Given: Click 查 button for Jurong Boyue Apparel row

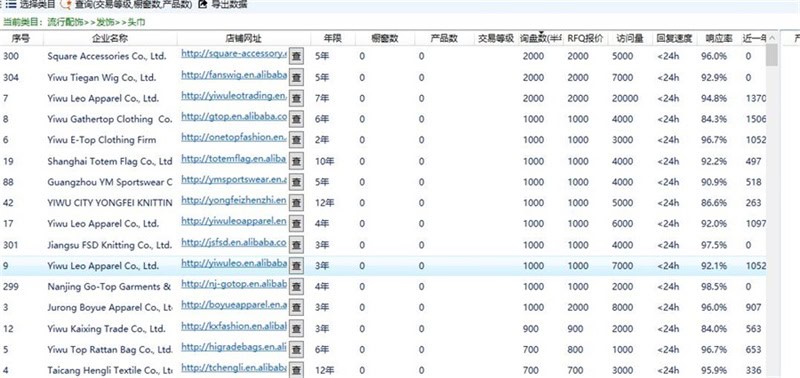Looking at the screenshot, I should click(296, 308).
